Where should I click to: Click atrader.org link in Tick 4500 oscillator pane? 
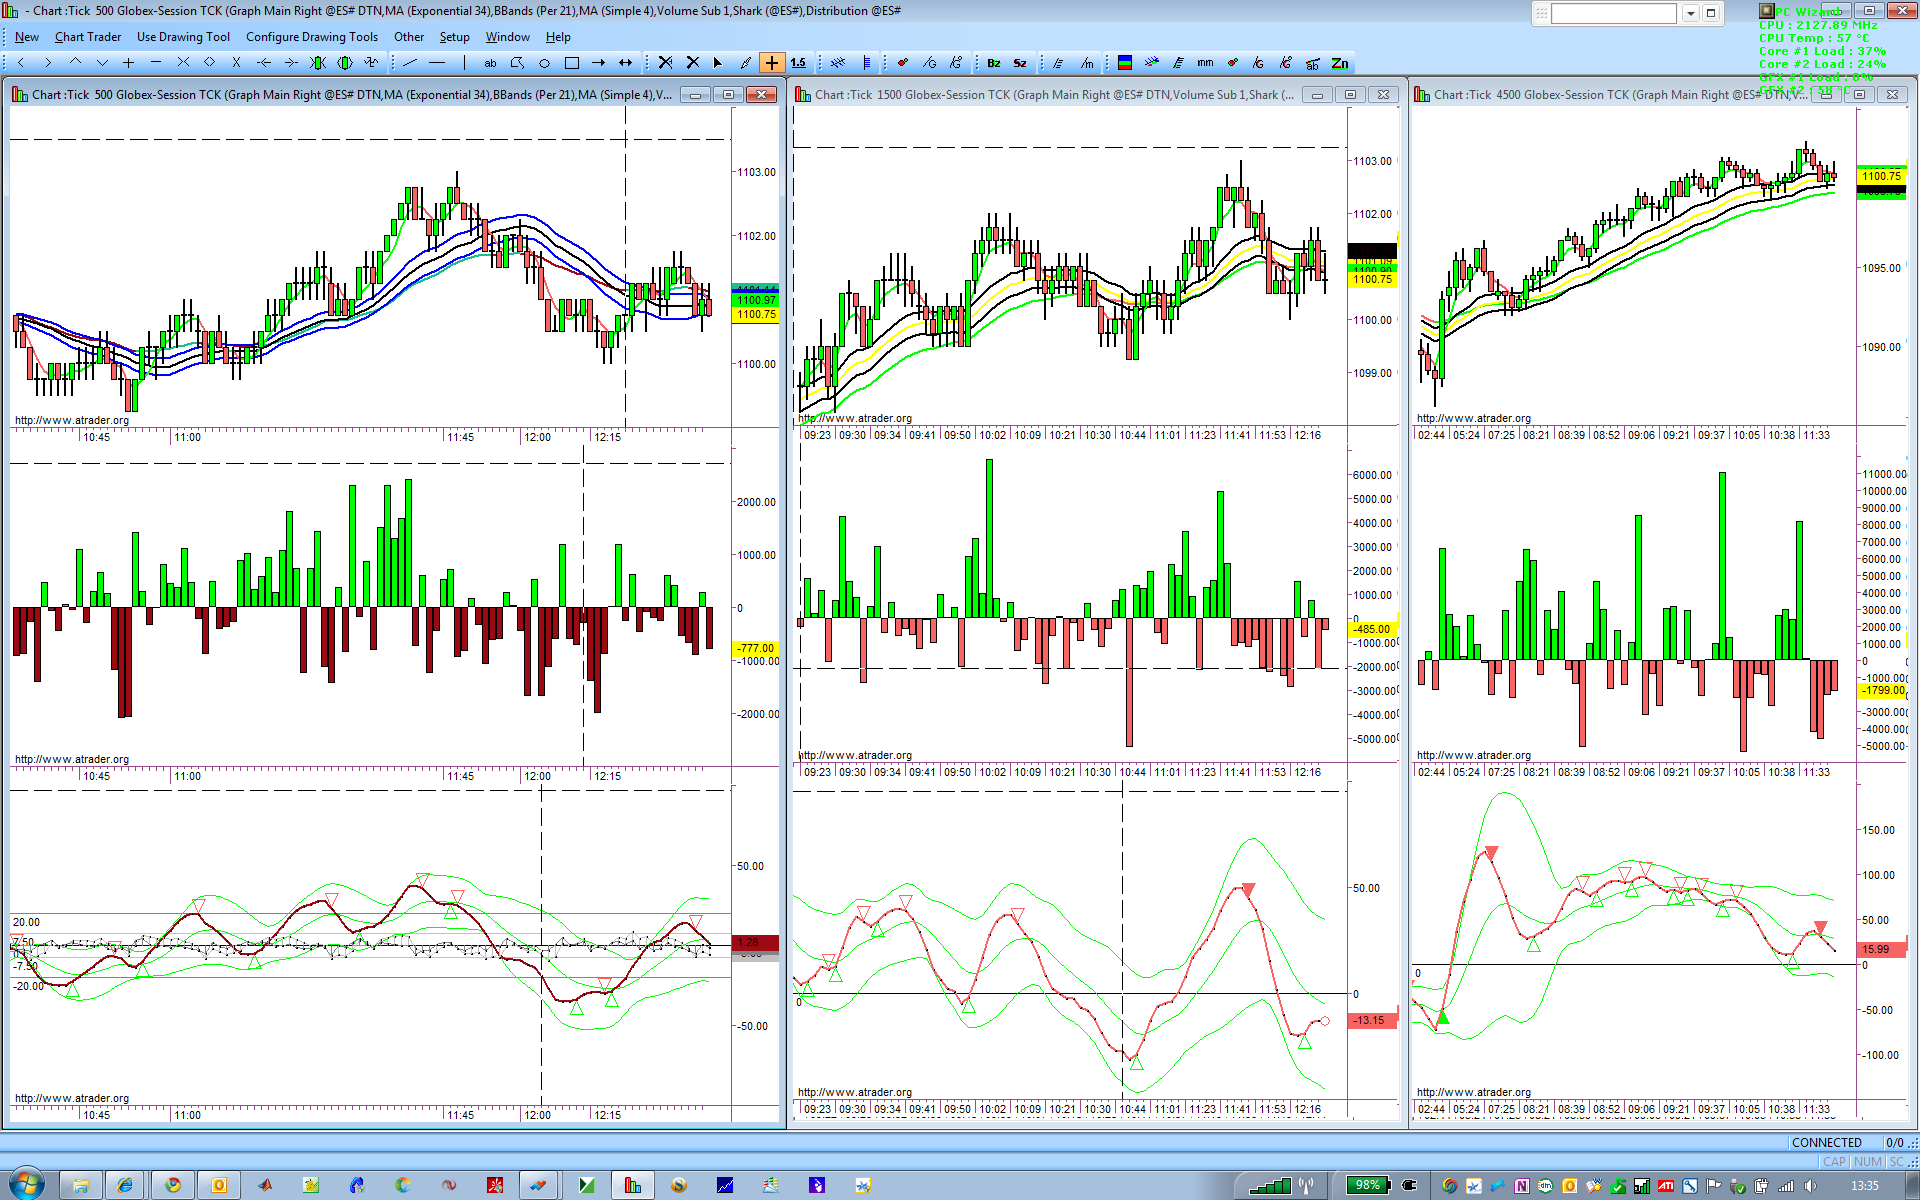pyautogui.click(x=1474, y=1093)
